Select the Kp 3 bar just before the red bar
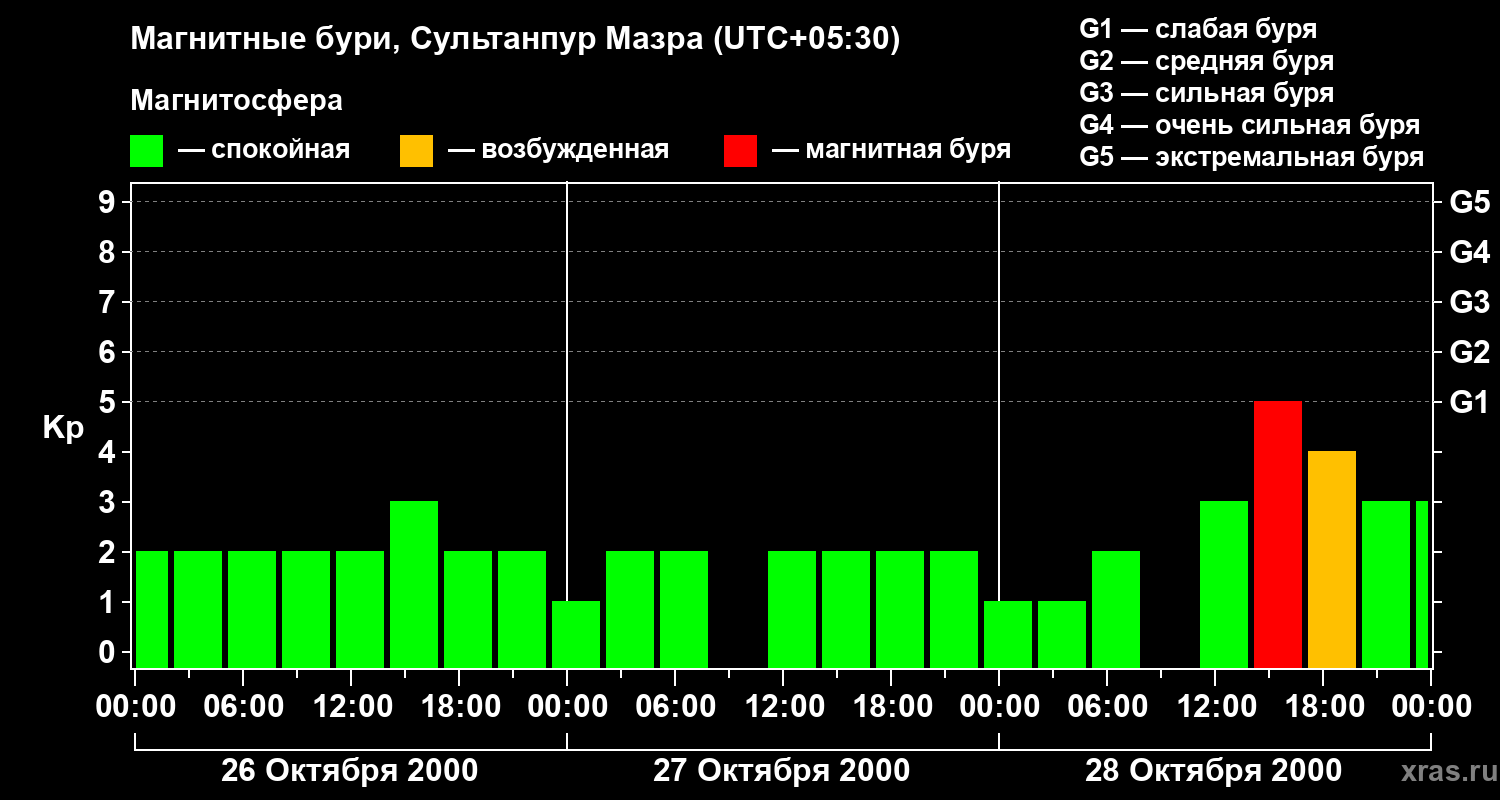 click(1224, 584)
